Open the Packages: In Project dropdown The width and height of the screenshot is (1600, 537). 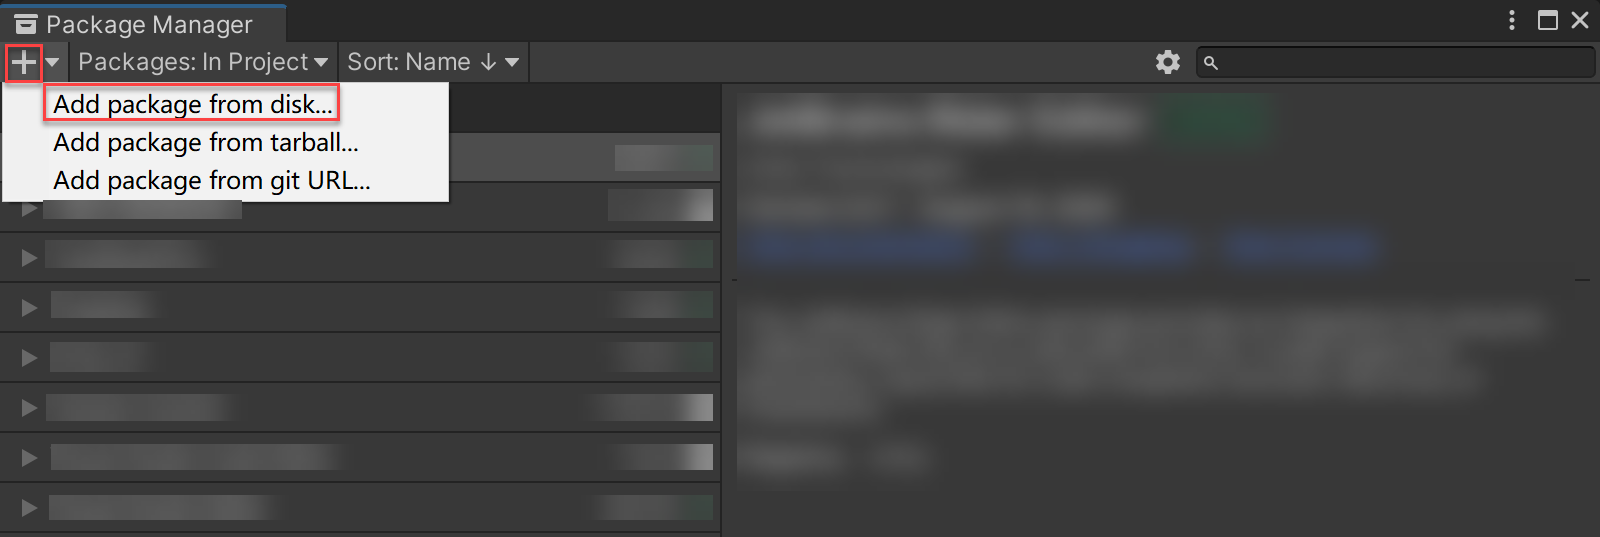203,62
